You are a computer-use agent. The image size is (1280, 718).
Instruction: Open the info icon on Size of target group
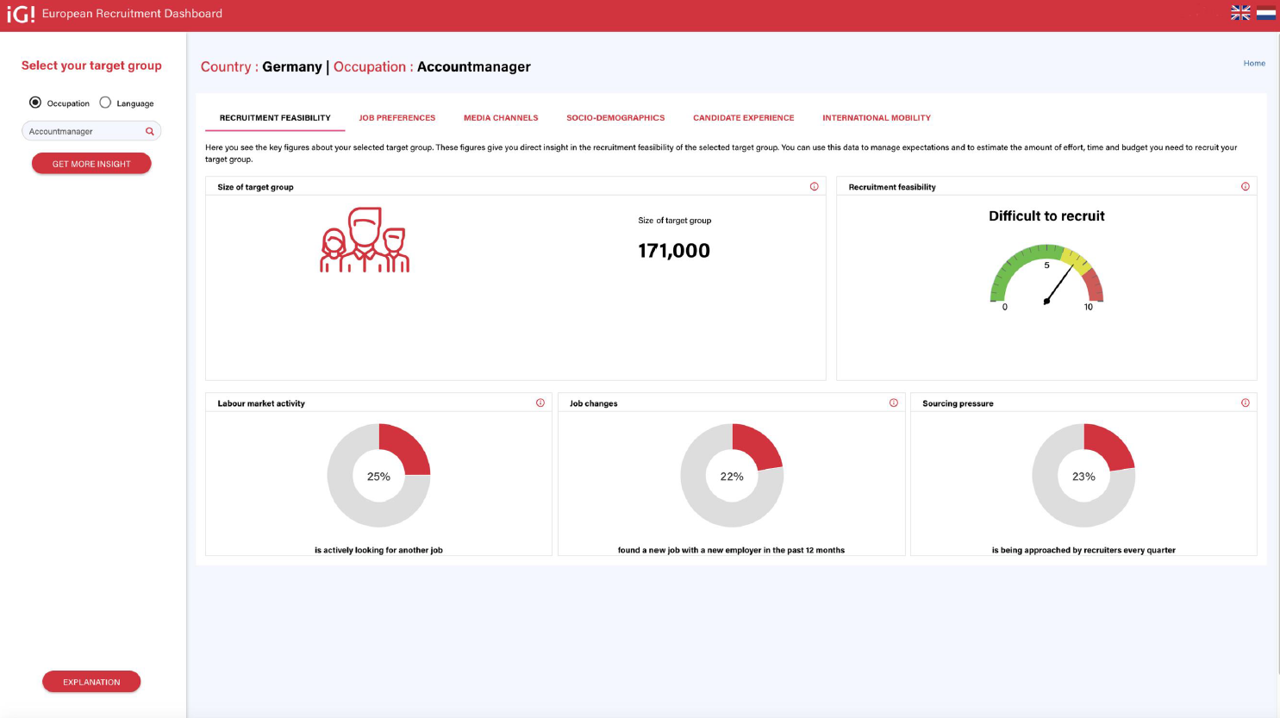[x=813, y=186]
